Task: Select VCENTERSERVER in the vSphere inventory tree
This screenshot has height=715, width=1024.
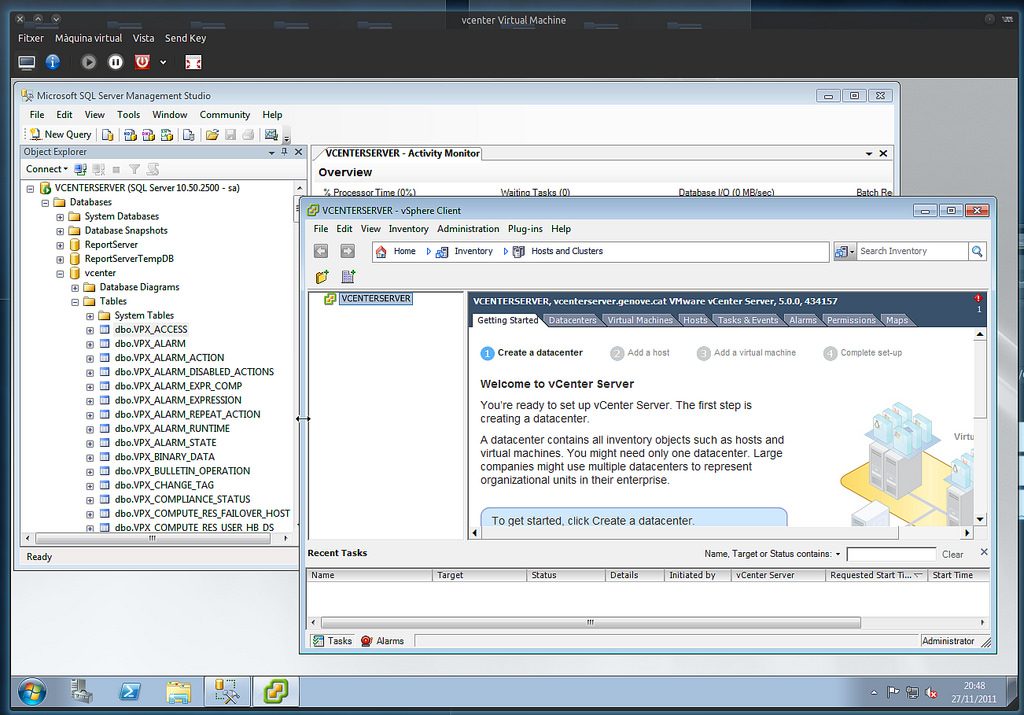Action: coord(376,298)
